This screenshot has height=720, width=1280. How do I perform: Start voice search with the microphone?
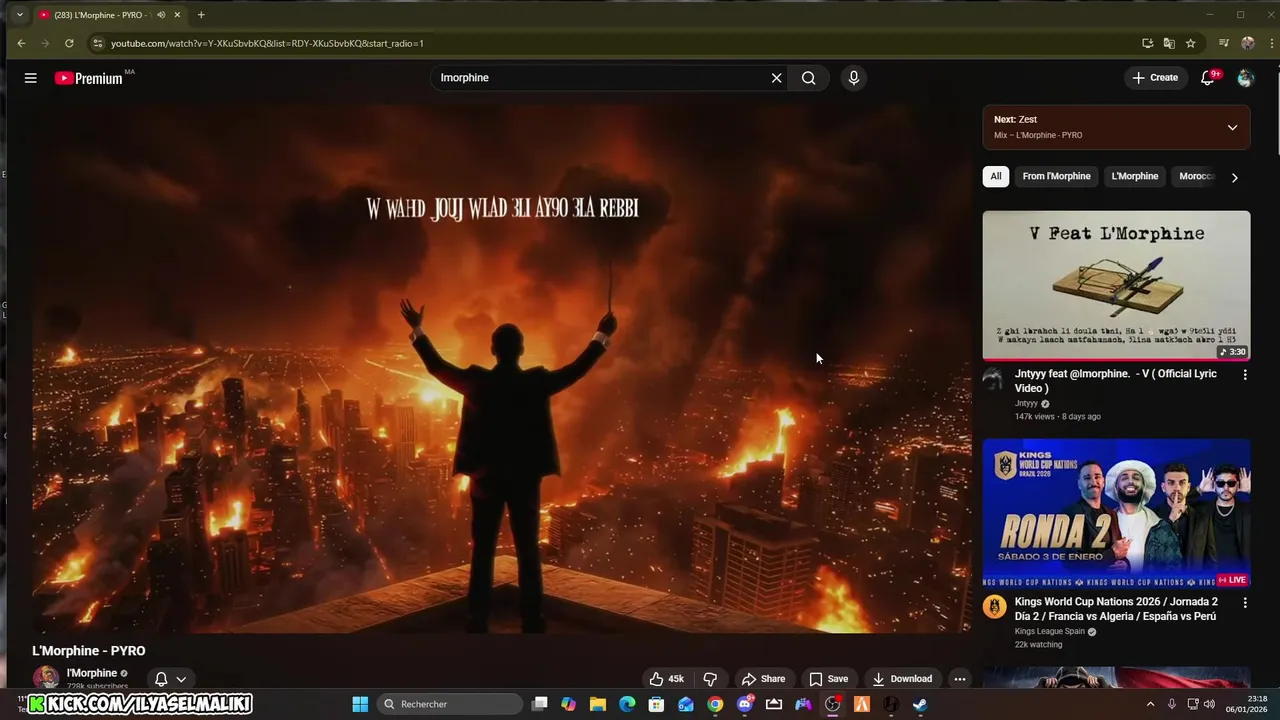853,78
